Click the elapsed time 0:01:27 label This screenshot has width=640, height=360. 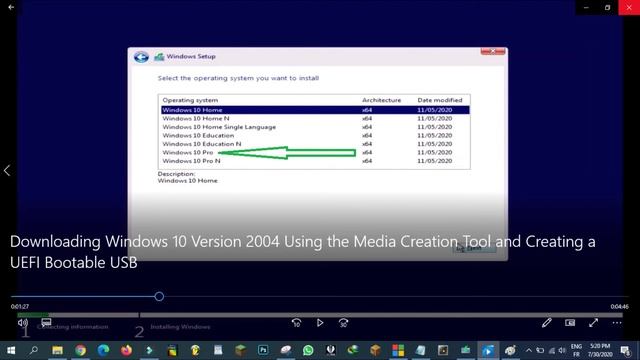click(x=20, y=306)
